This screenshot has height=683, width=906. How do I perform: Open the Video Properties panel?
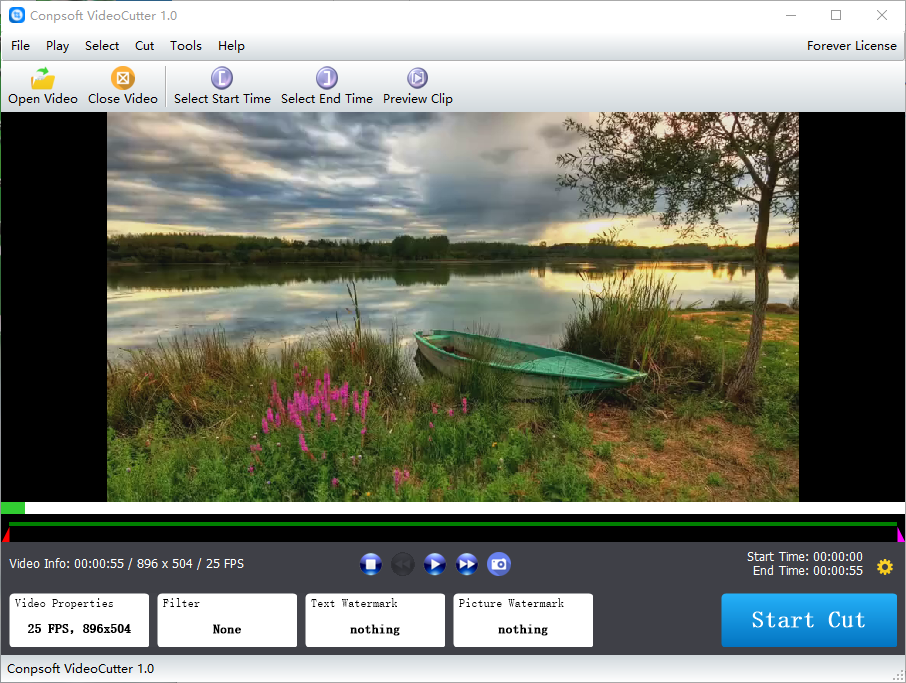tap(79, 620)
